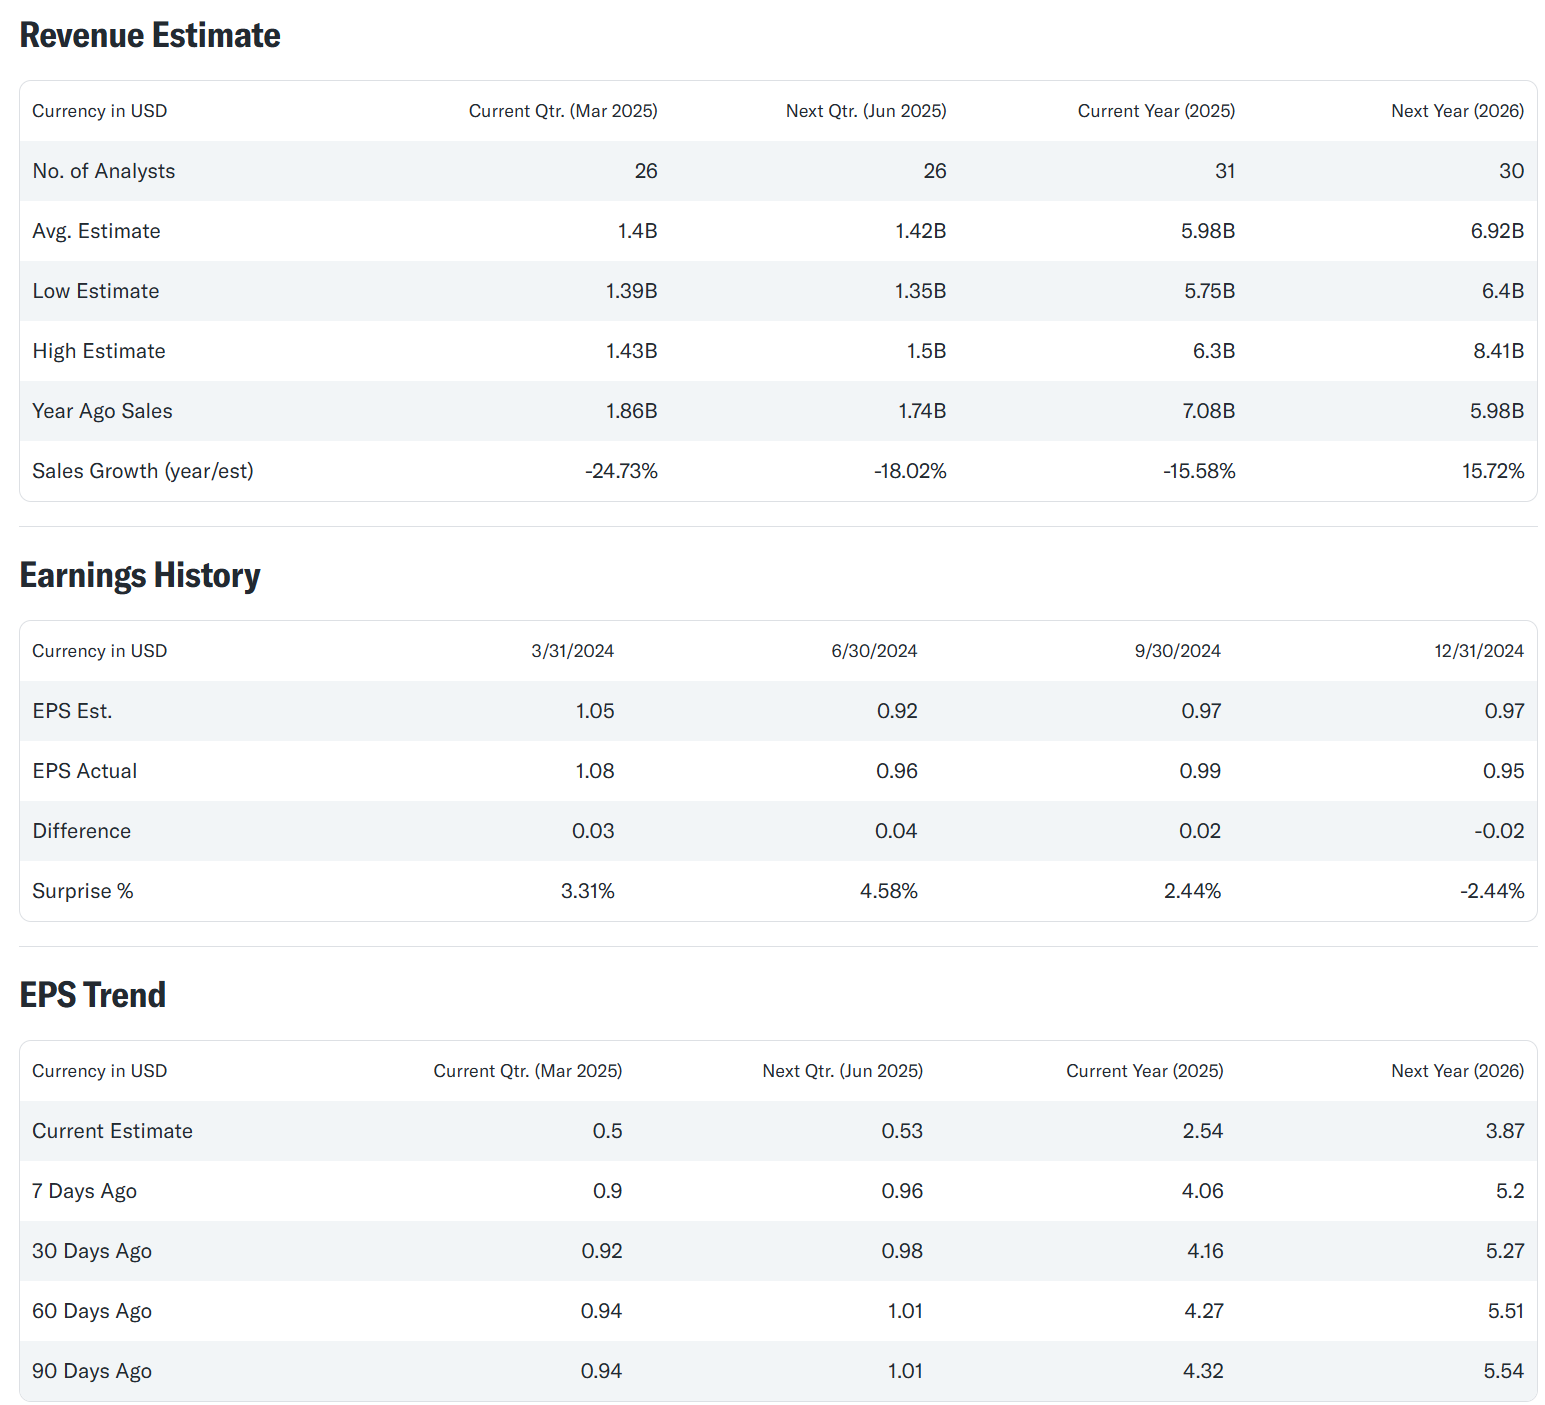
Task: Select the 3/31/2024 column header
Action: click(572, 651)
